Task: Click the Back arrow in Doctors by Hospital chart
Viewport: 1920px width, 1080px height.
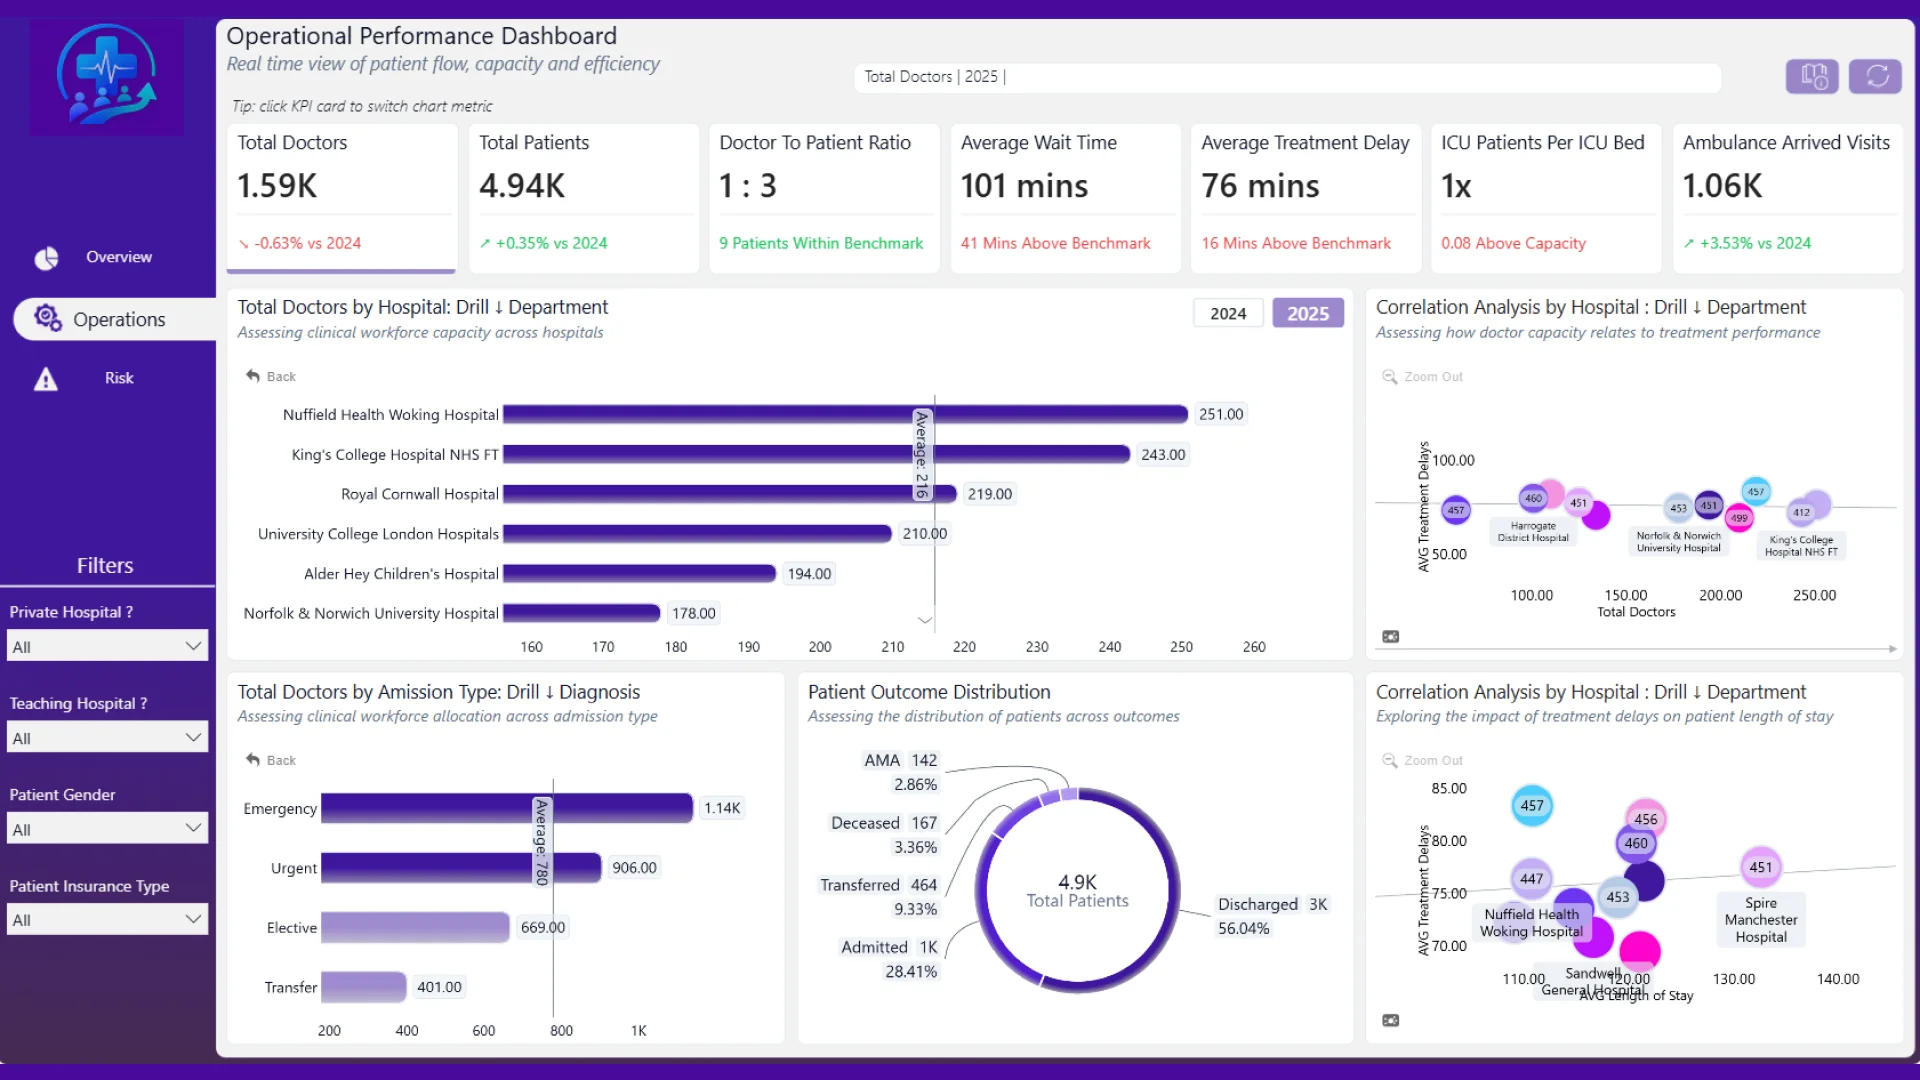Action: (x=253, y=376)
